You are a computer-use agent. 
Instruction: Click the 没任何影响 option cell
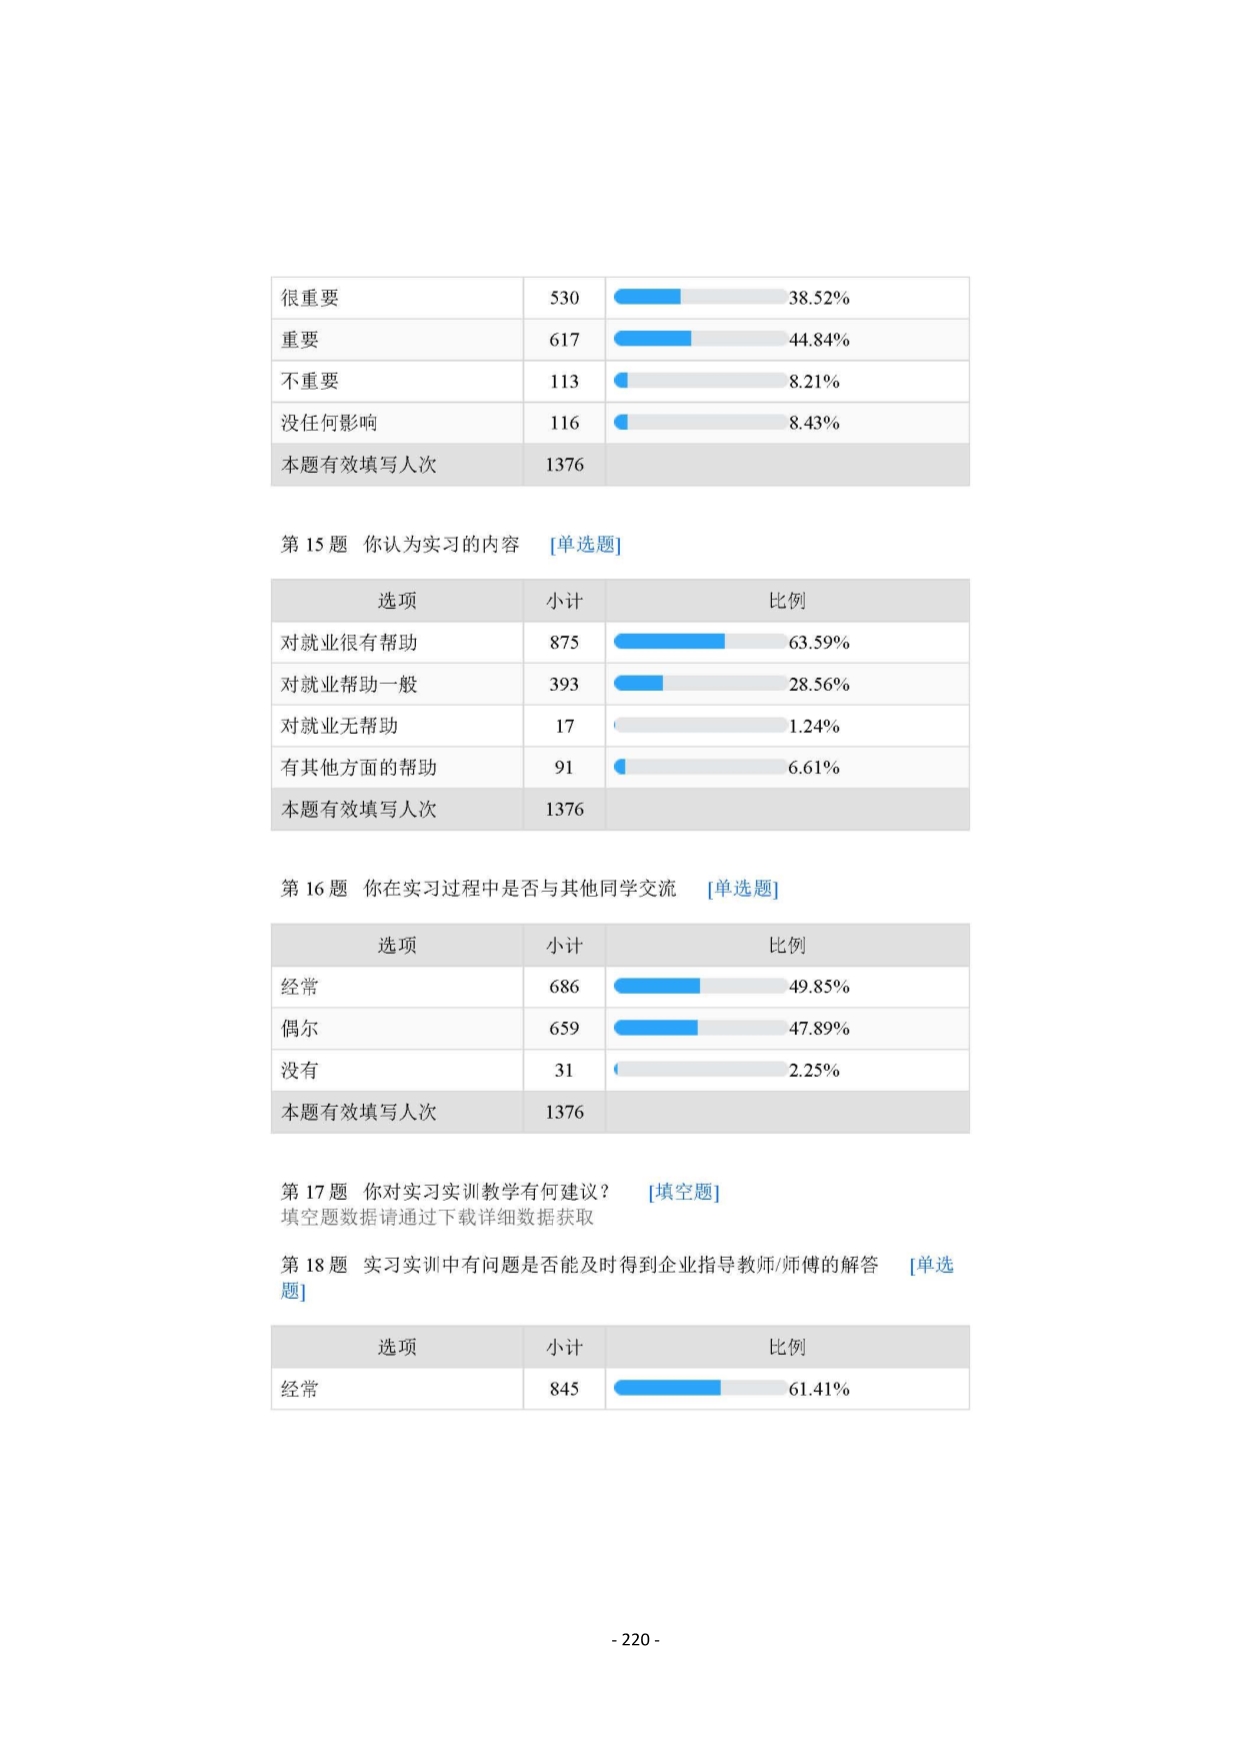(x=329, y=423)
